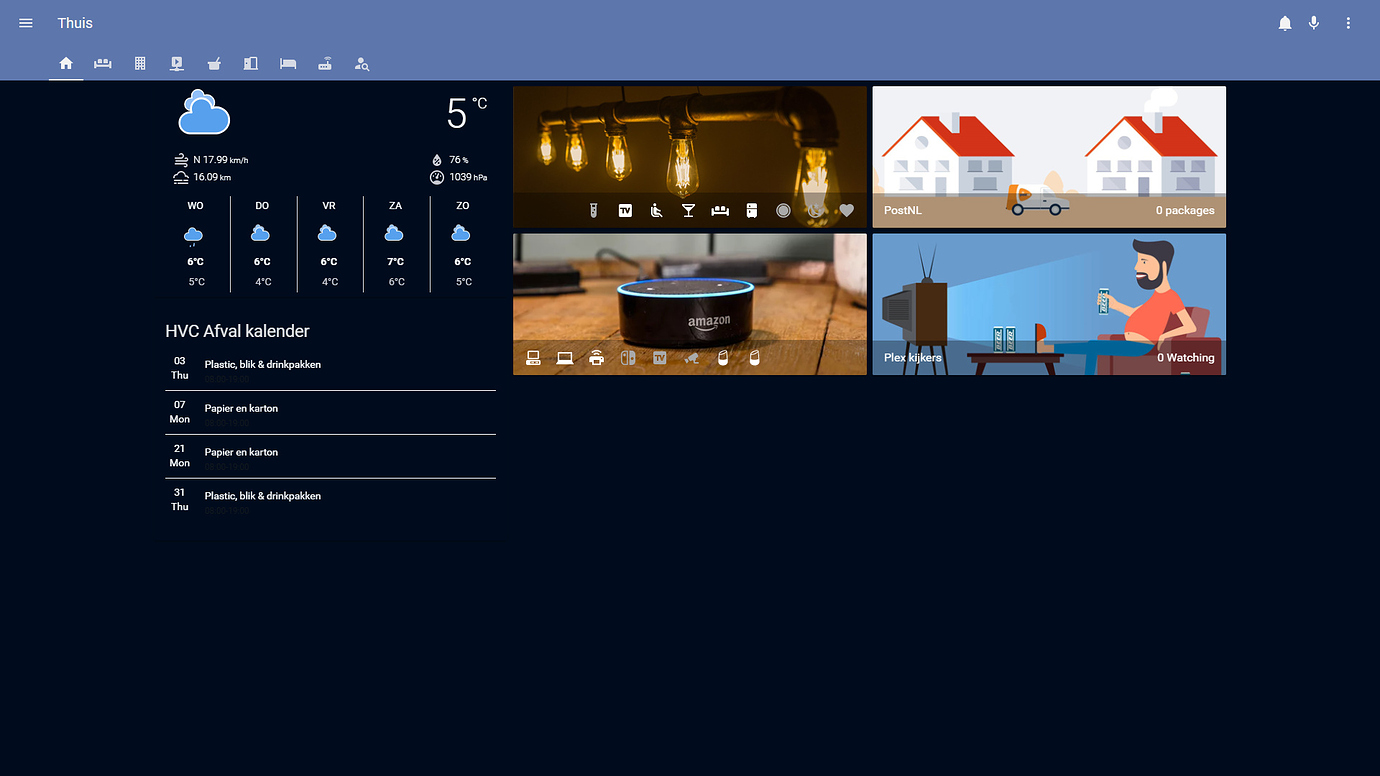The height and width of the screenshot is (776, 1380).
Task: Open the bed room tab in the navigation bar
Action: pos(288,63)
